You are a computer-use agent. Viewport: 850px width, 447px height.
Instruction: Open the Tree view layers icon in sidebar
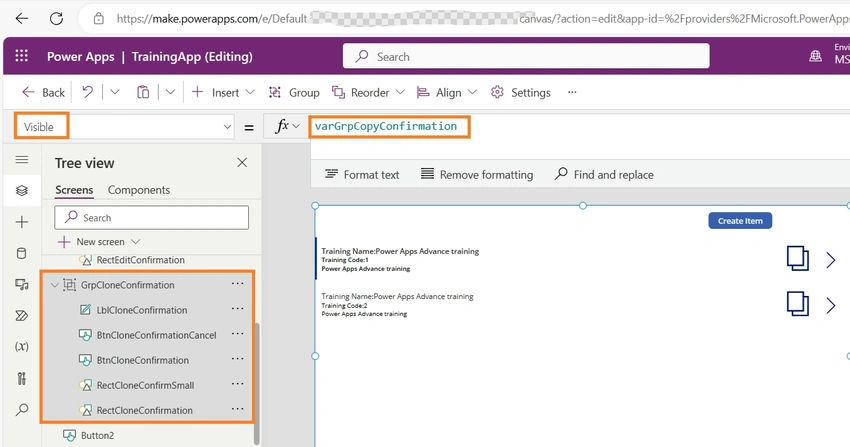point(22,191)
